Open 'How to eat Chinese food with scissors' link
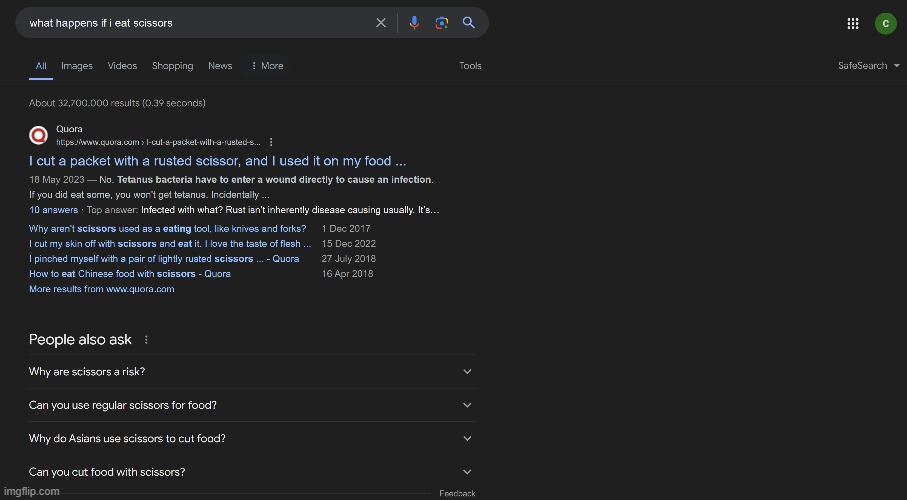The width and height of the screenshot is (907, 500). [x=130, y=274]
